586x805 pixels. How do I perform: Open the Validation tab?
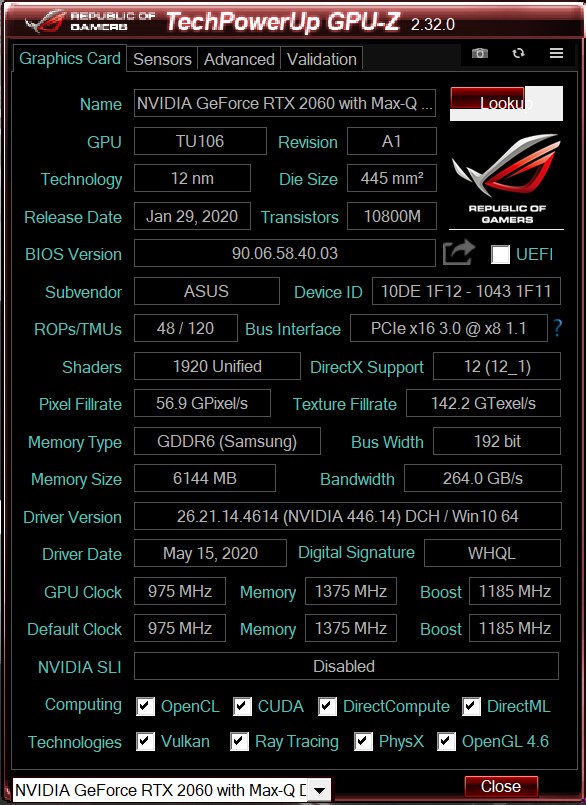322,59
